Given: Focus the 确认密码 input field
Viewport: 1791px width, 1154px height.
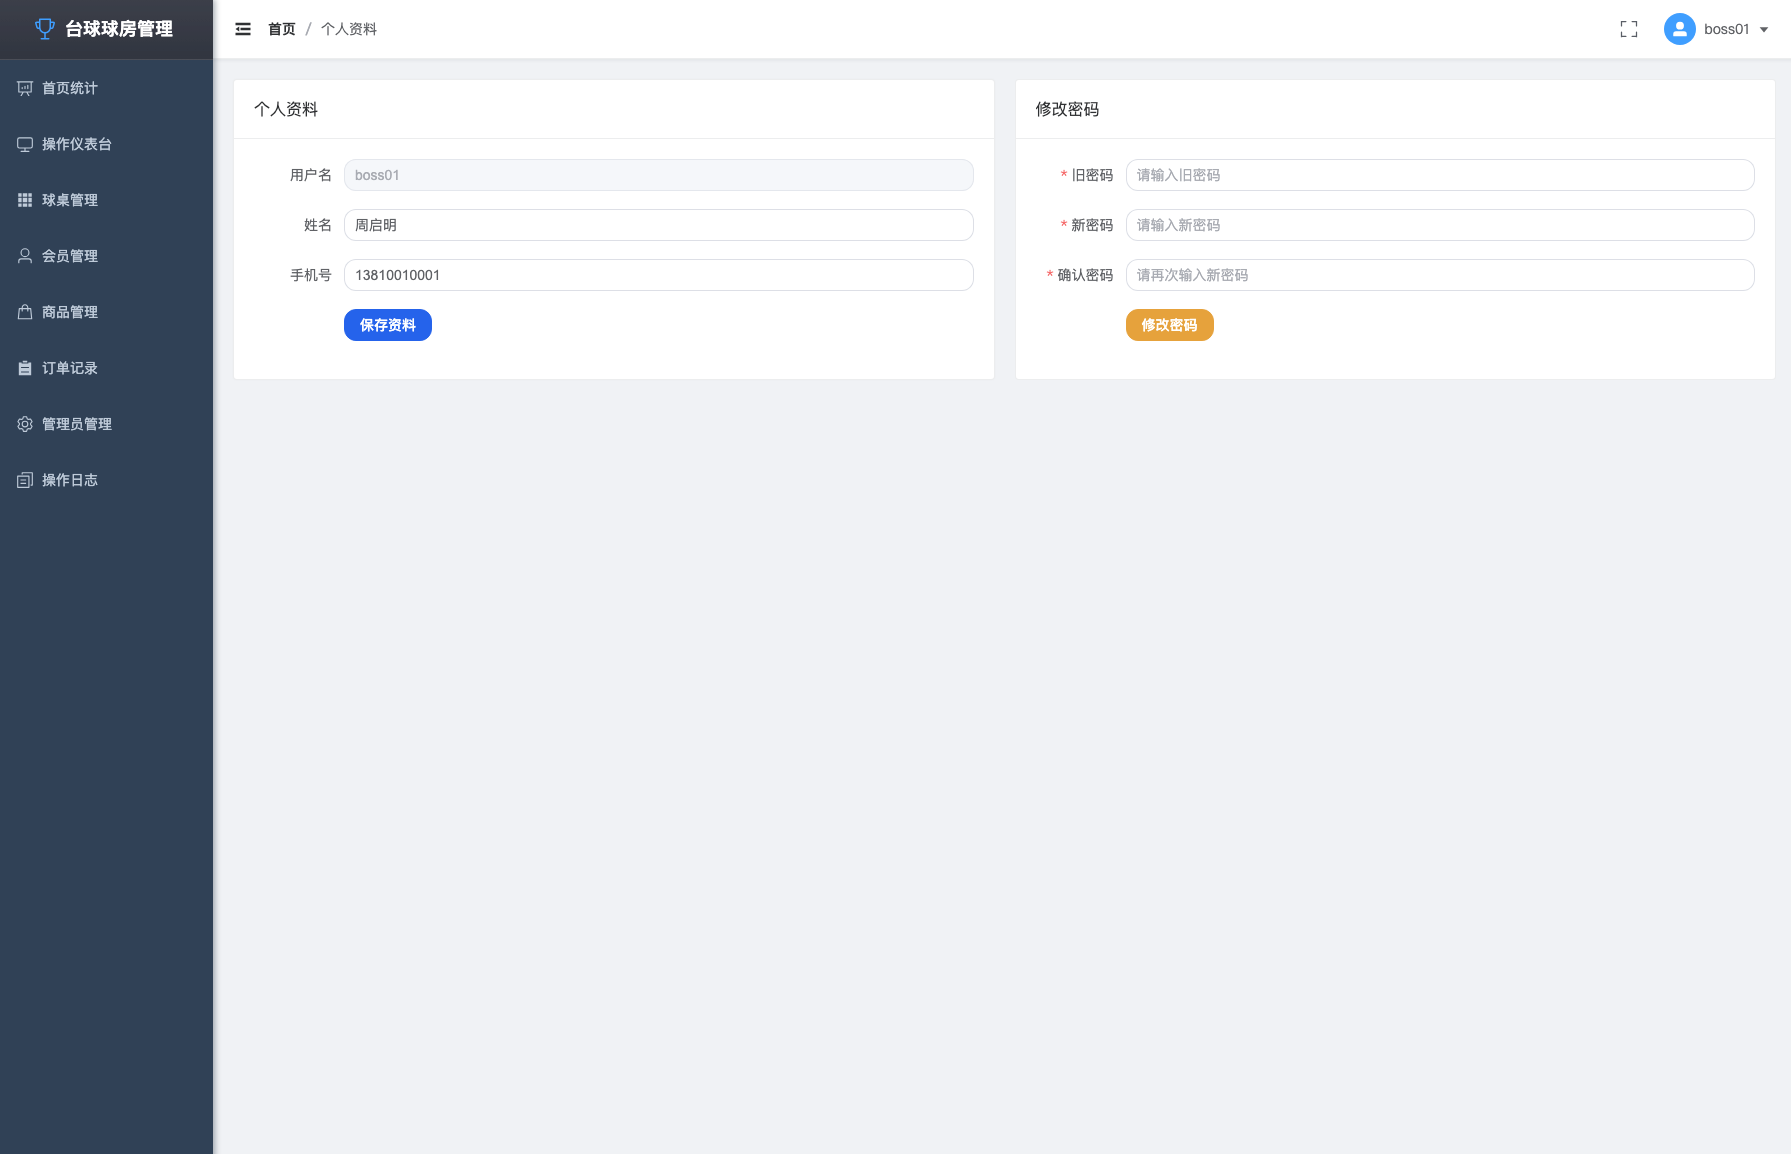Looking at the screenshot, I should 1440,275.
